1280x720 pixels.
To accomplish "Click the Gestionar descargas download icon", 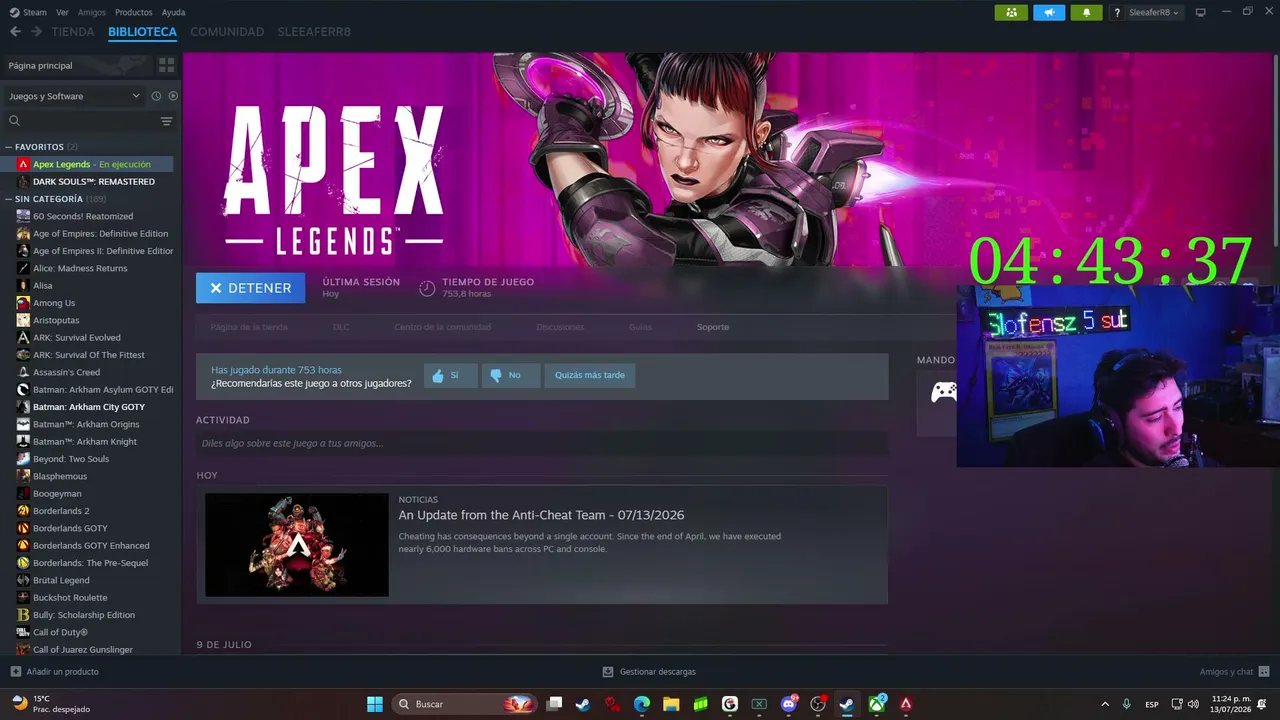I will pos(608,672).
